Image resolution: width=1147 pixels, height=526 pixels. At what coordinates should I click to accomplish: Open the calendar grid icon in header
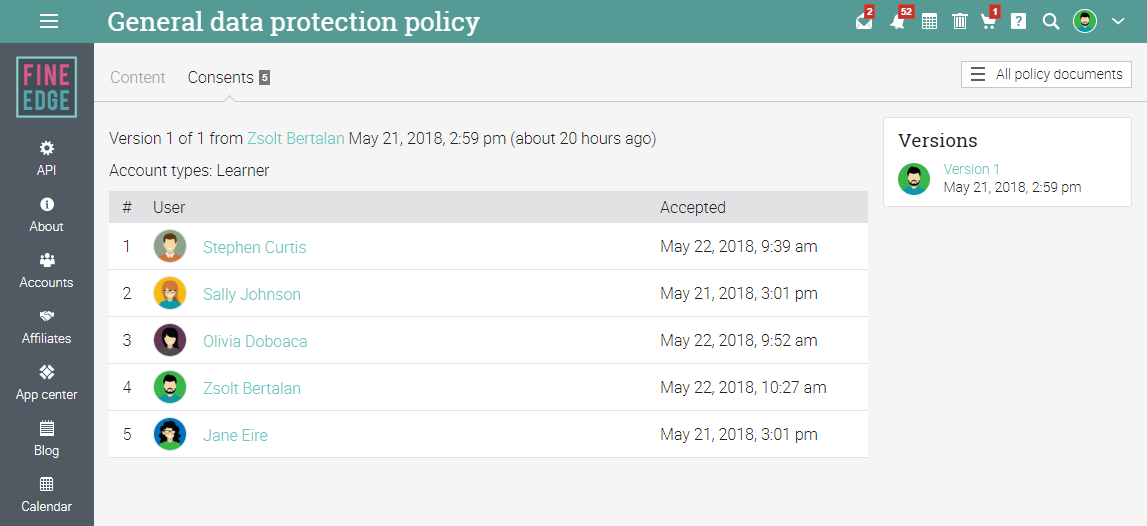pyautogui.click(x=929, y=22)
